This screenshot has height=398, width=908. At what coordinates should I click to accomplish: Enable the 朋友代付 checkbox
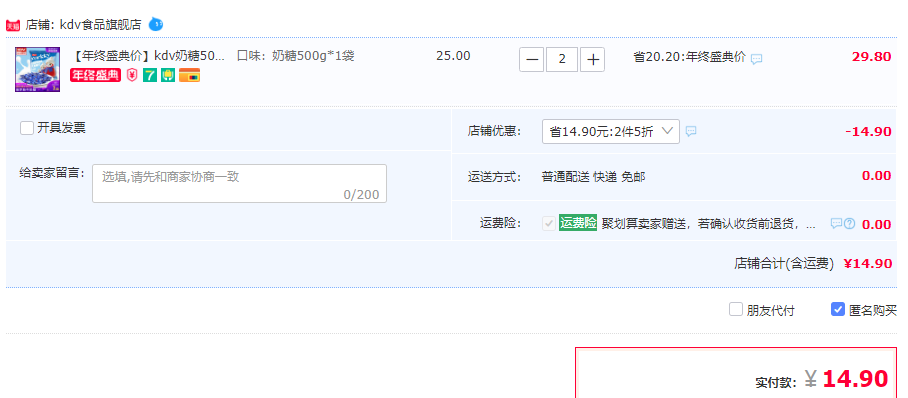[x=735, y=309]
